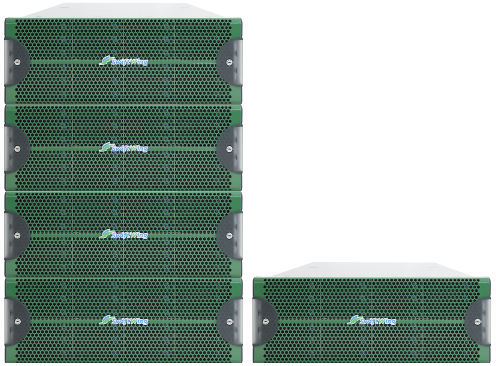Click the SwiftWing logo on the standalone unit
496x366 pixels.
(x=372, y=321)
